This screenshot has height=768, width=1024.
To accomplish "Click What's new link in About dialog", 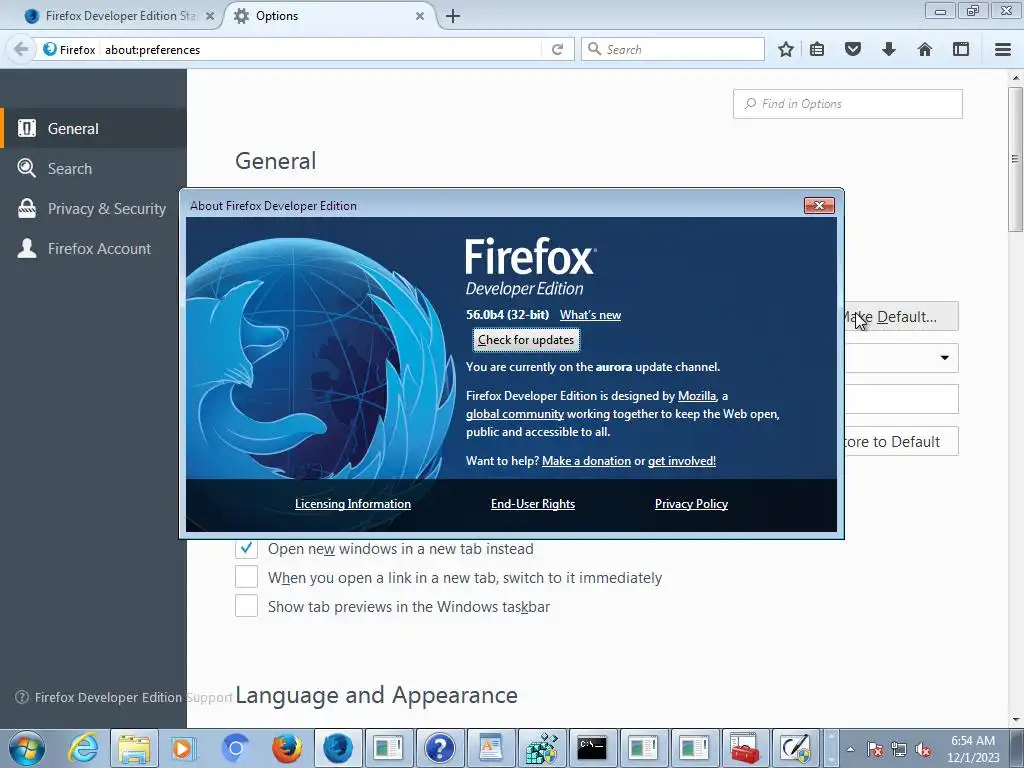I will coord(590,315).
